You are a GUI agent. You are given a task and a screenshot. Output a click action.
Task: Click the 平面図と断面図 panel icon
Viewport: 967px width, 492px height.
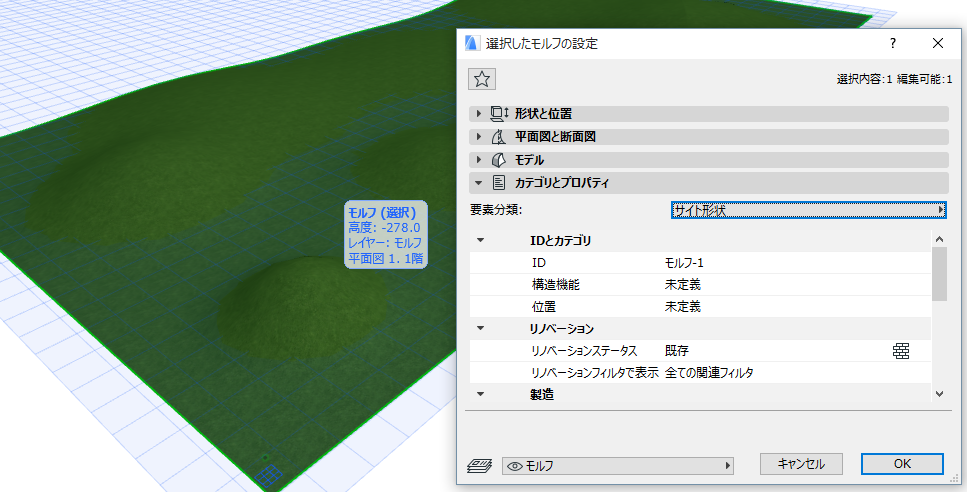pos(499,137)
